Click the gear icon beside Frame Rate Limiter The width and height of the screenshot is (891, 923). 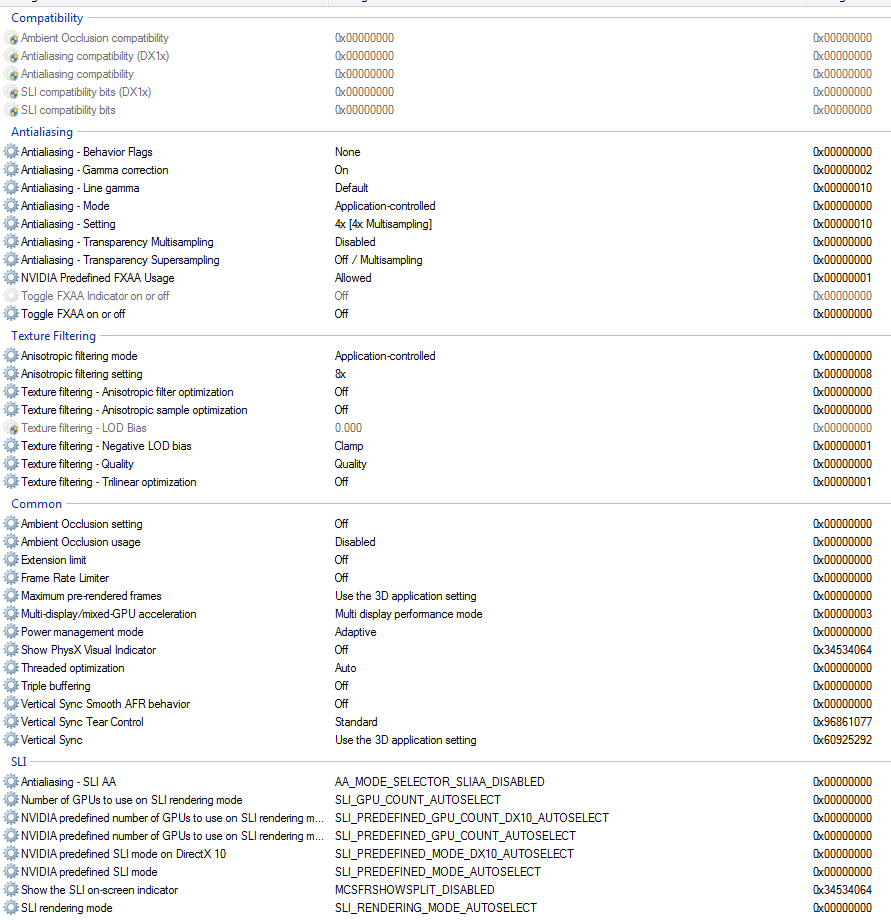coord(11,578)
